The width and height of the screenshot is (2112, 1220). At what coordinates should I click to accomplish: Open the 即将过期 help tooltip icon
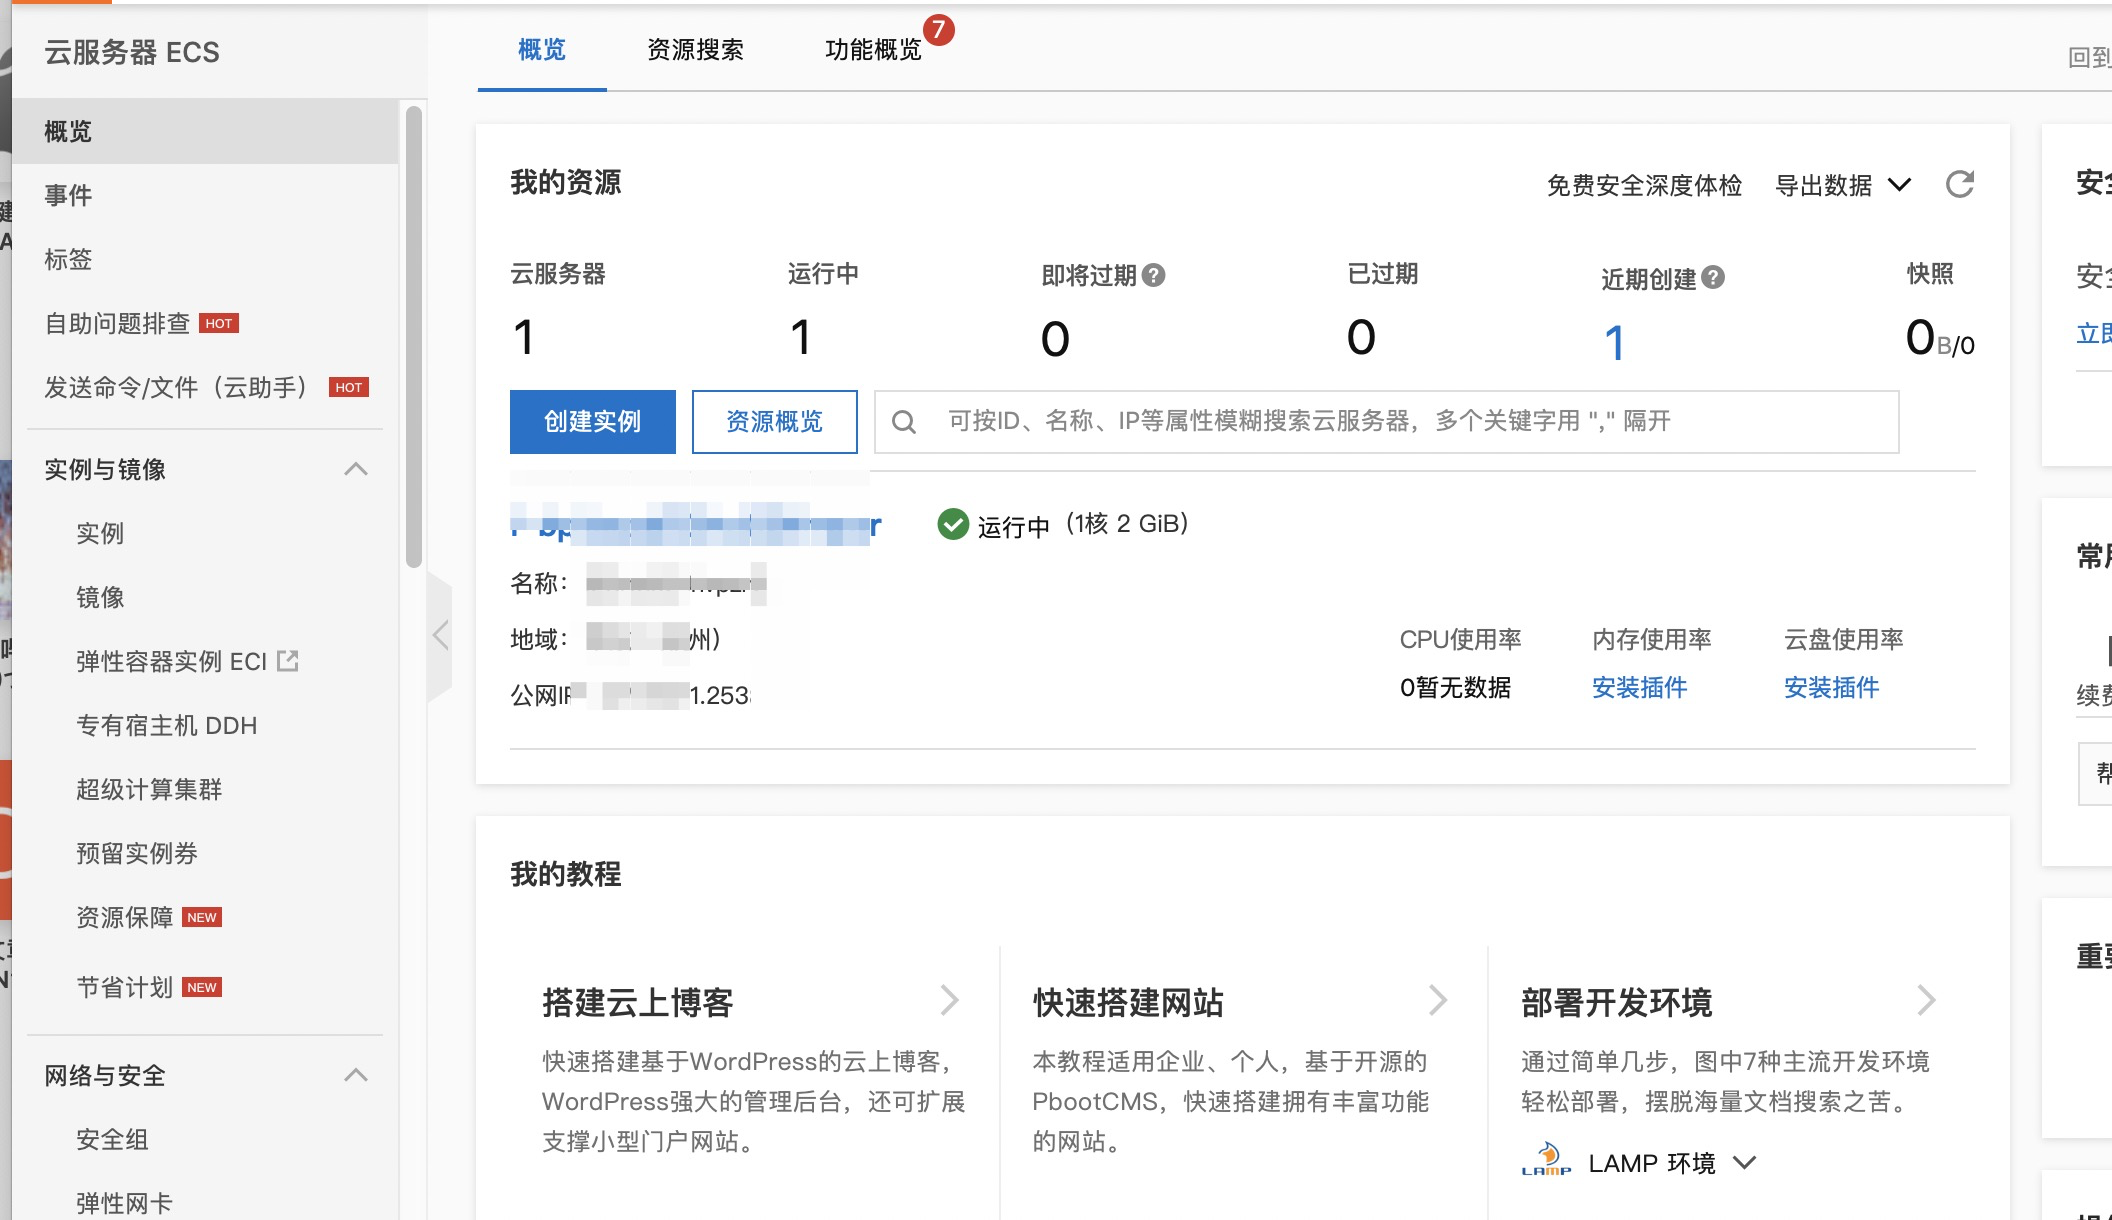point(1153,275)
